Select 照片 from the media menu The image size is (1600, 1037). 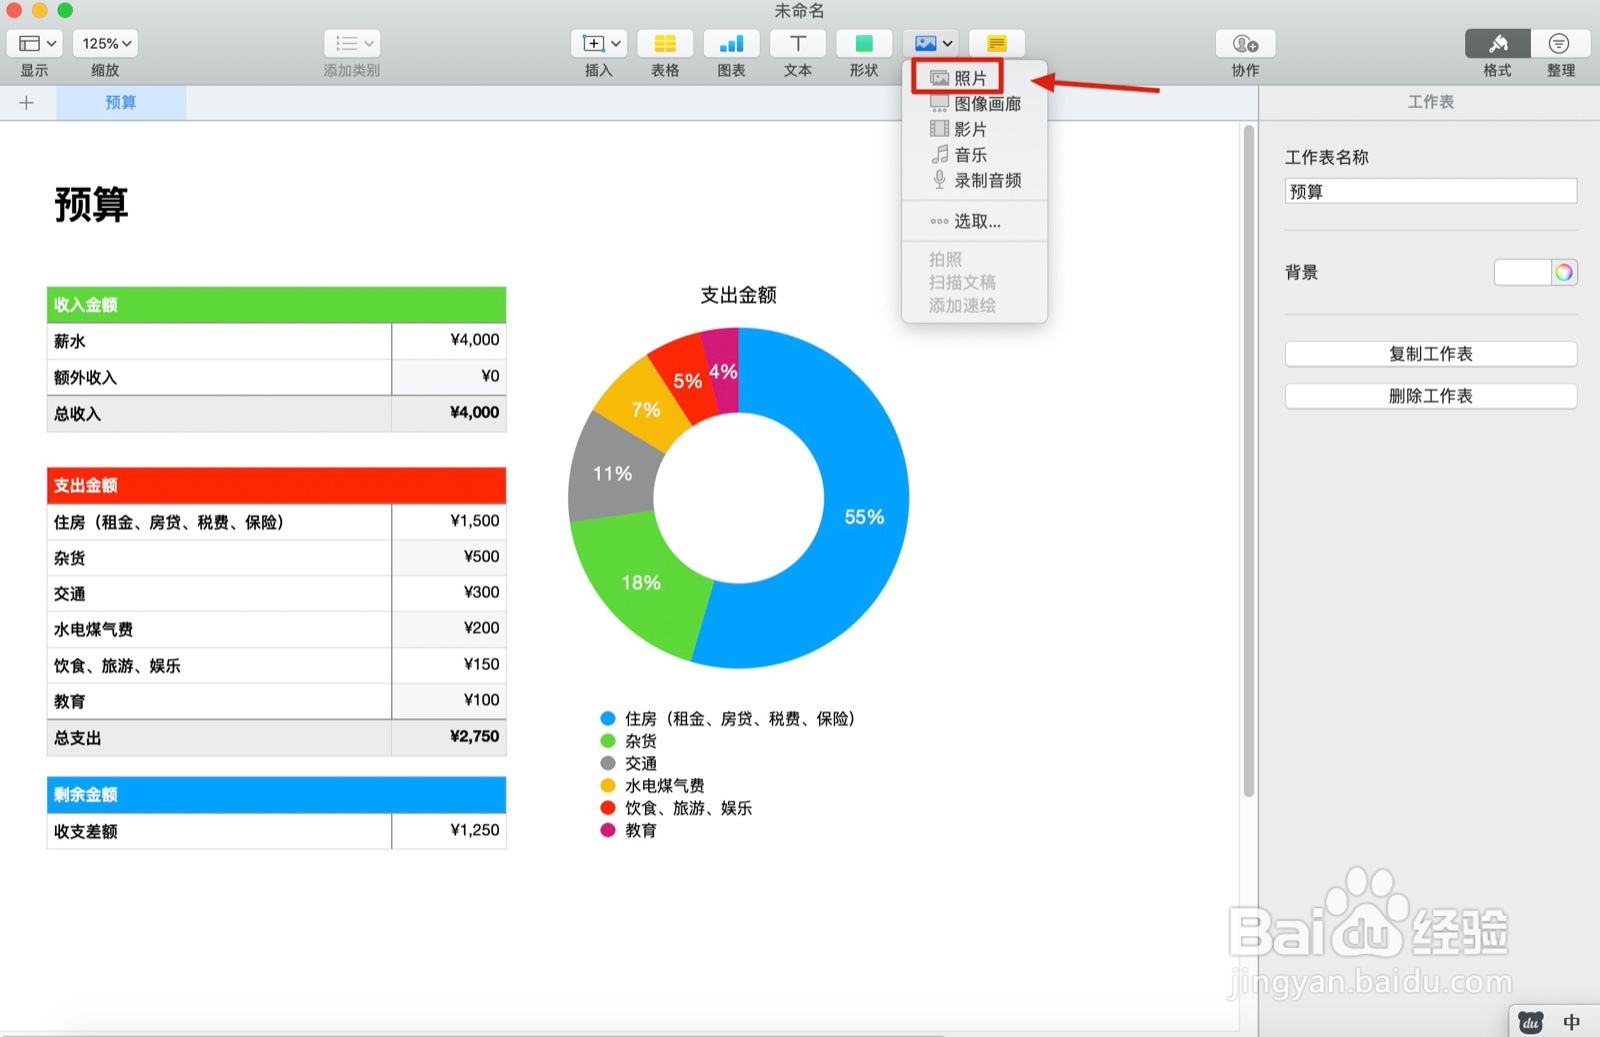(x=967, y=77)
